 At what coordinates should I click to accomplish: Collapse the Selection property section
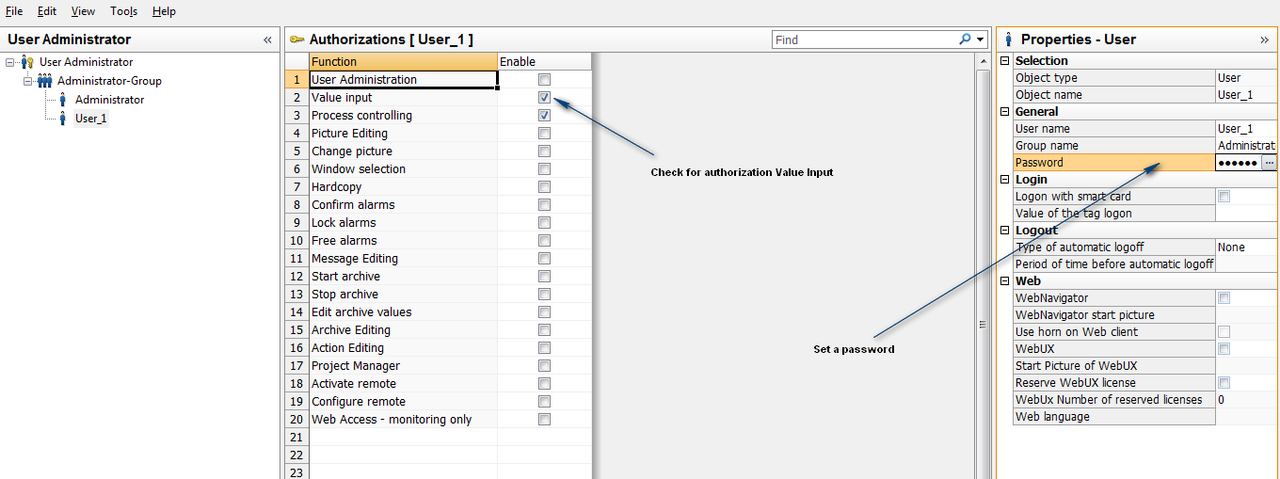1005,61
